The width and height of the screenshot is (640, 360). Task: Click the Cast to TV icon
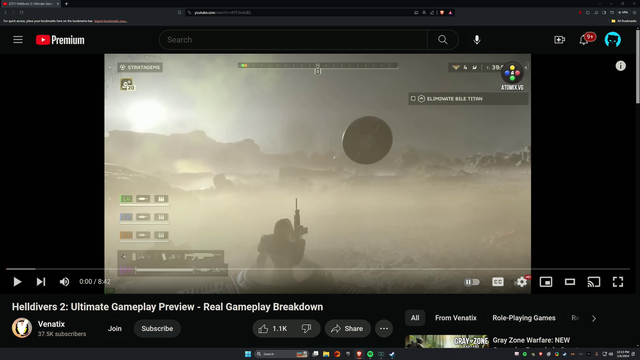[593, 282]
